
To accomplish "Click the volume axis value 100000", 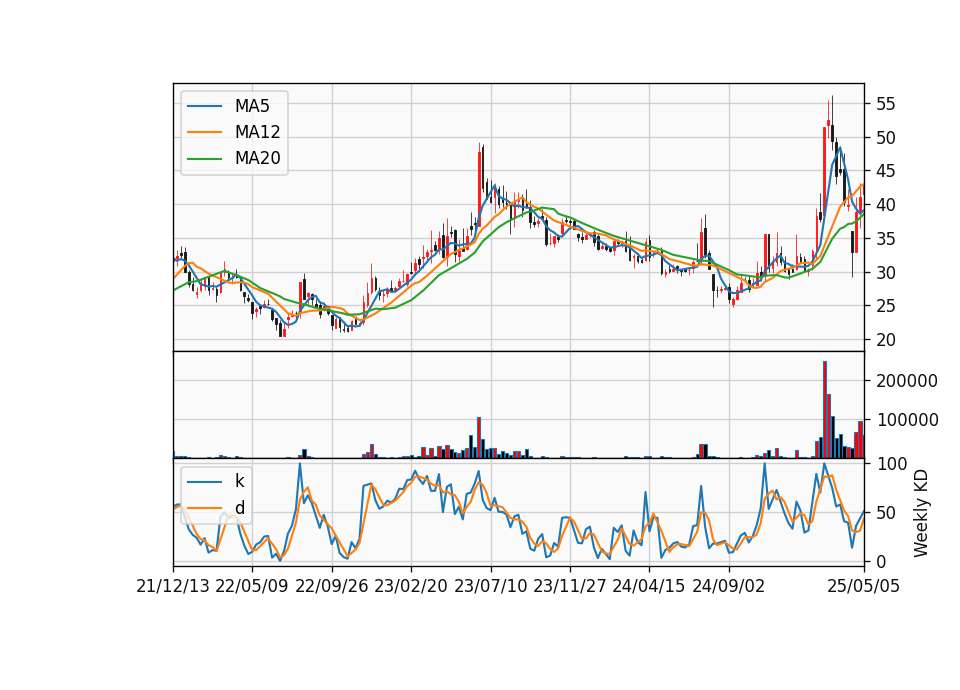I will [x=907, y=420].
